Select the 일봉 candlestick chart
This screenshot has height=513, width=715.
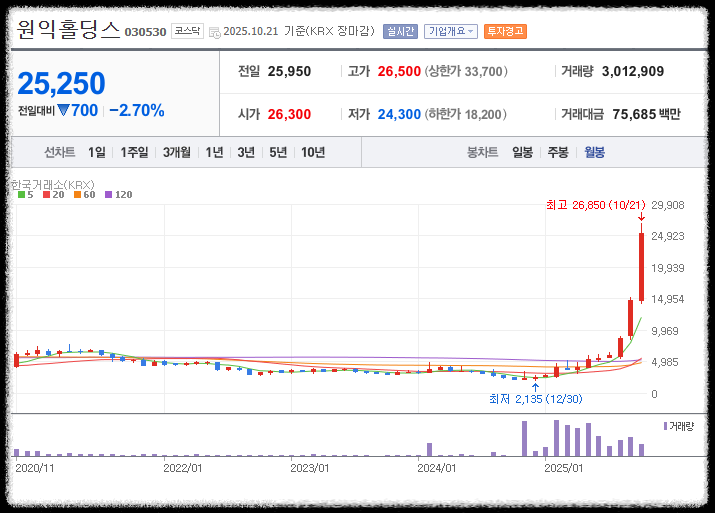coord(522,152)
